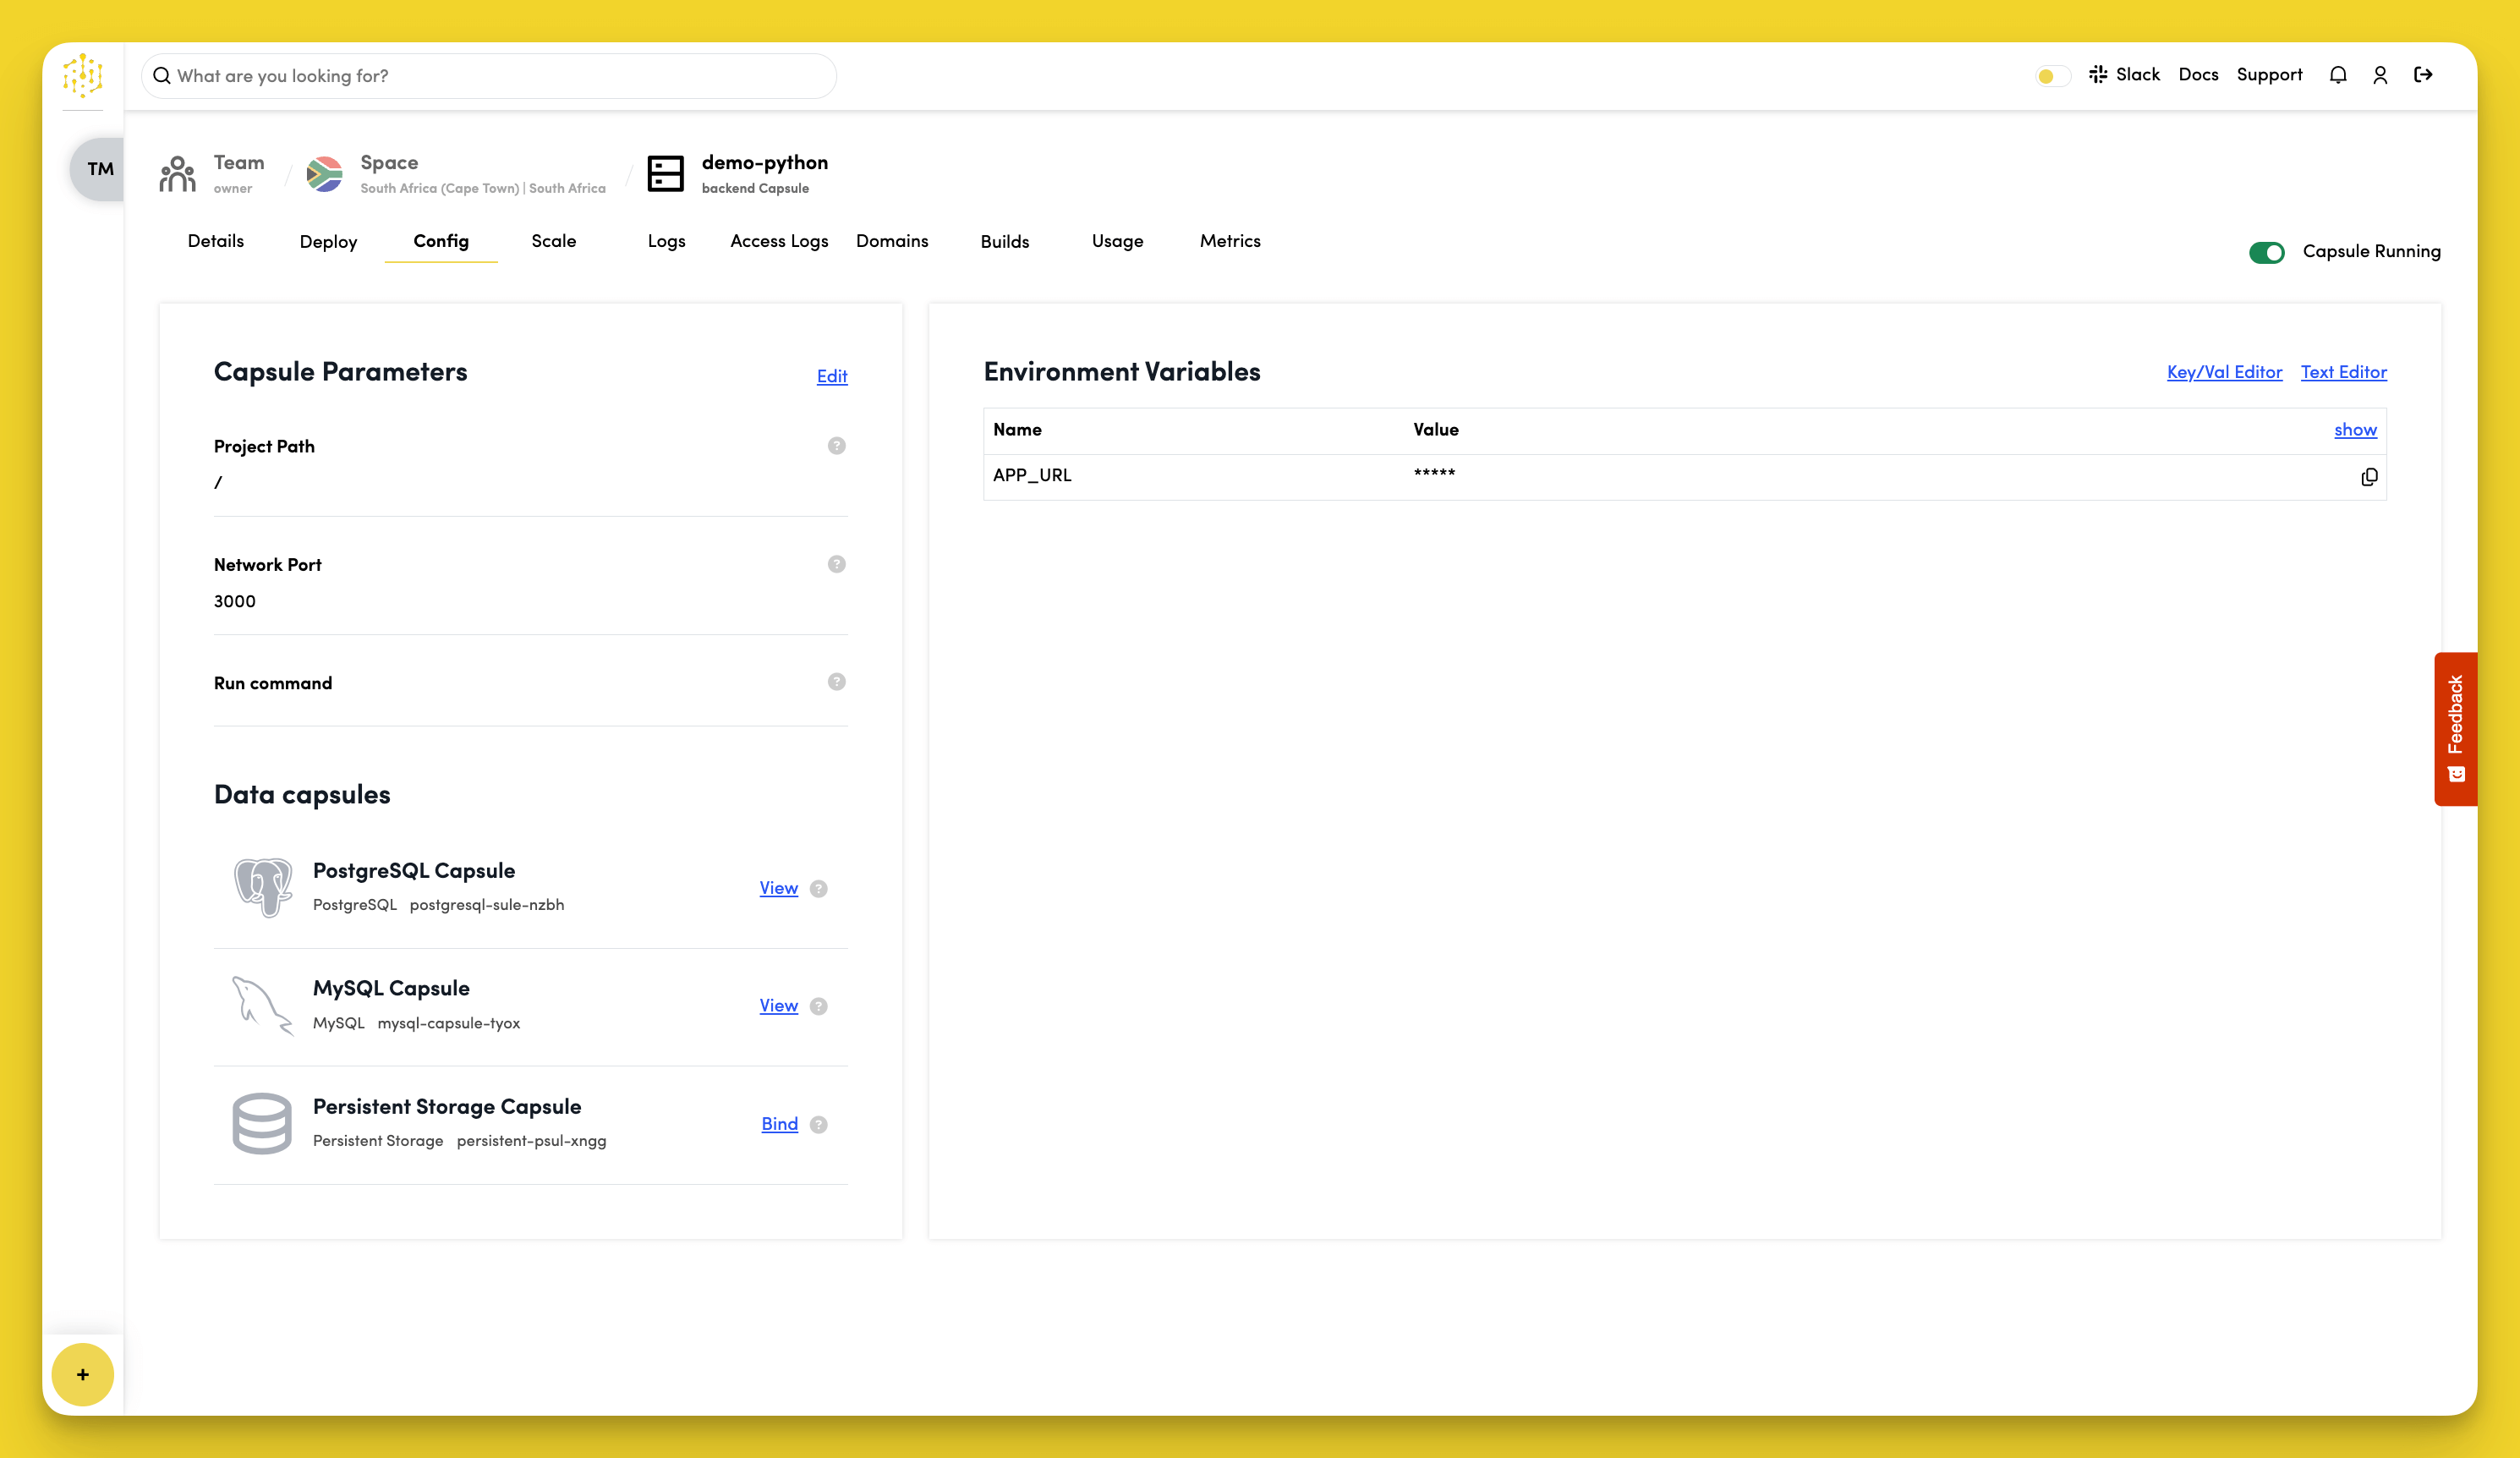
Task: Toggle the theme switch in the top bar
Action: tap(2050, 75)
